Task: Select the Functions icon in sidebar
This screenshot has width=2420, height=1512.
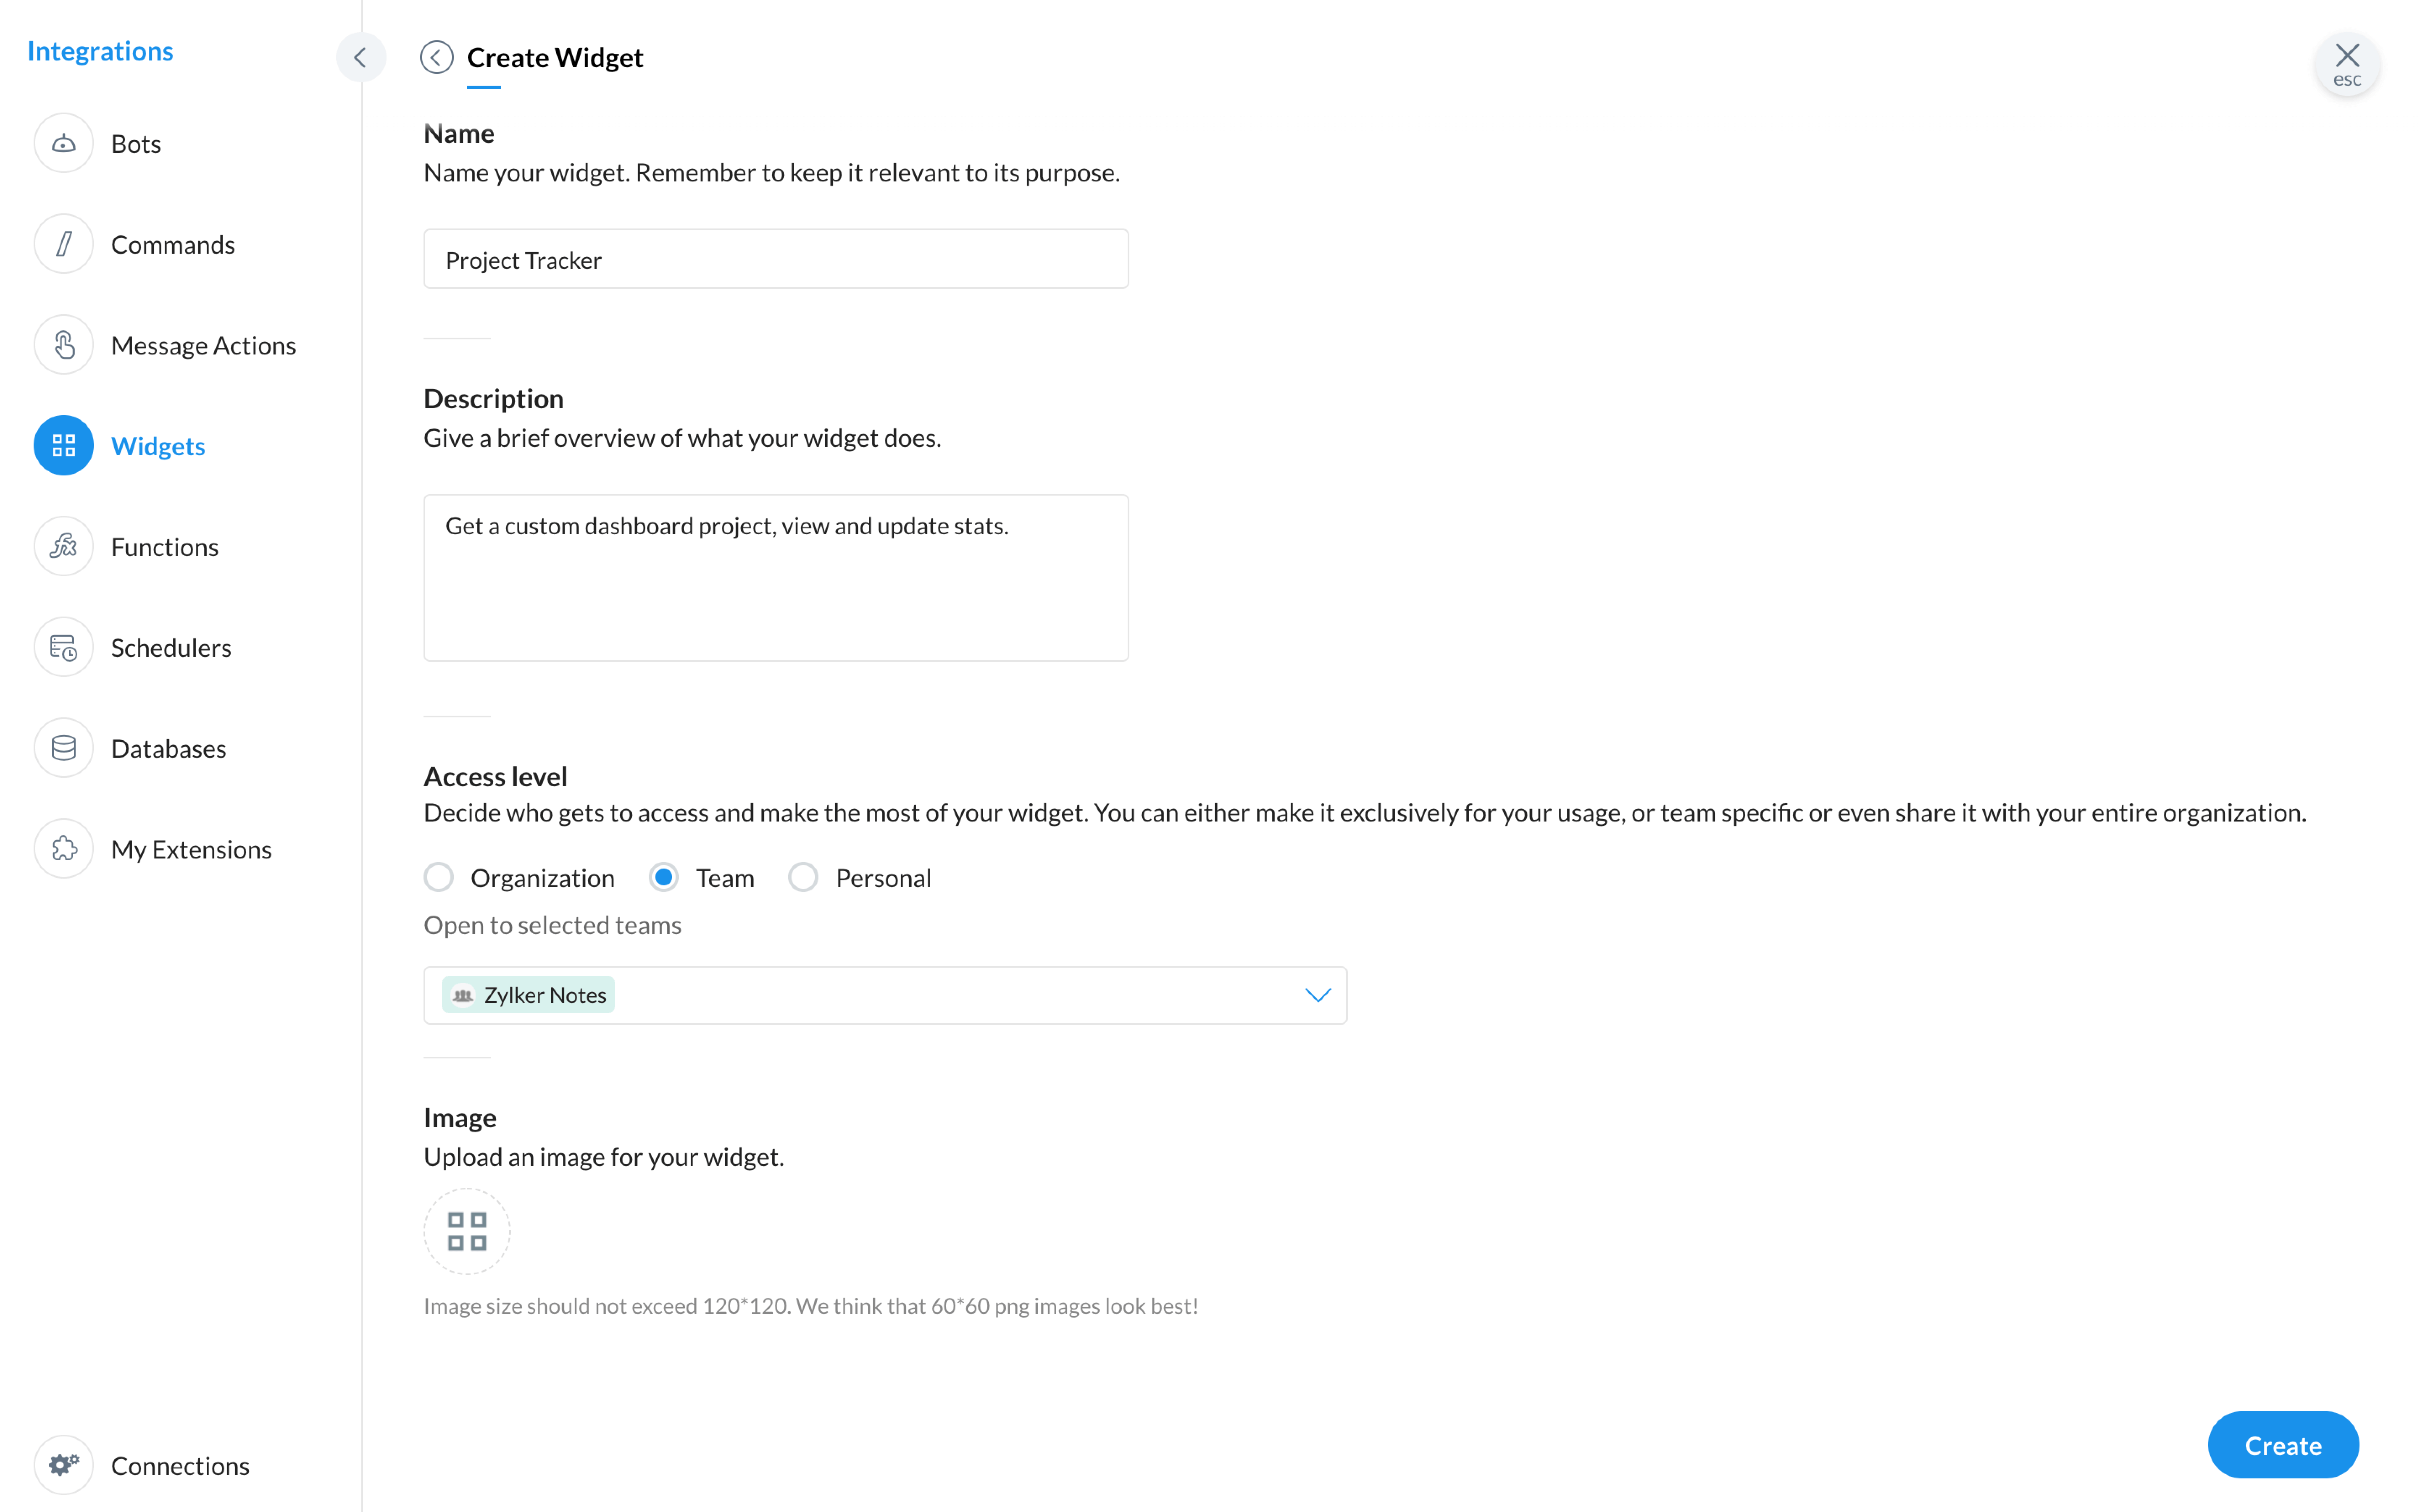Action: (63, 546)
